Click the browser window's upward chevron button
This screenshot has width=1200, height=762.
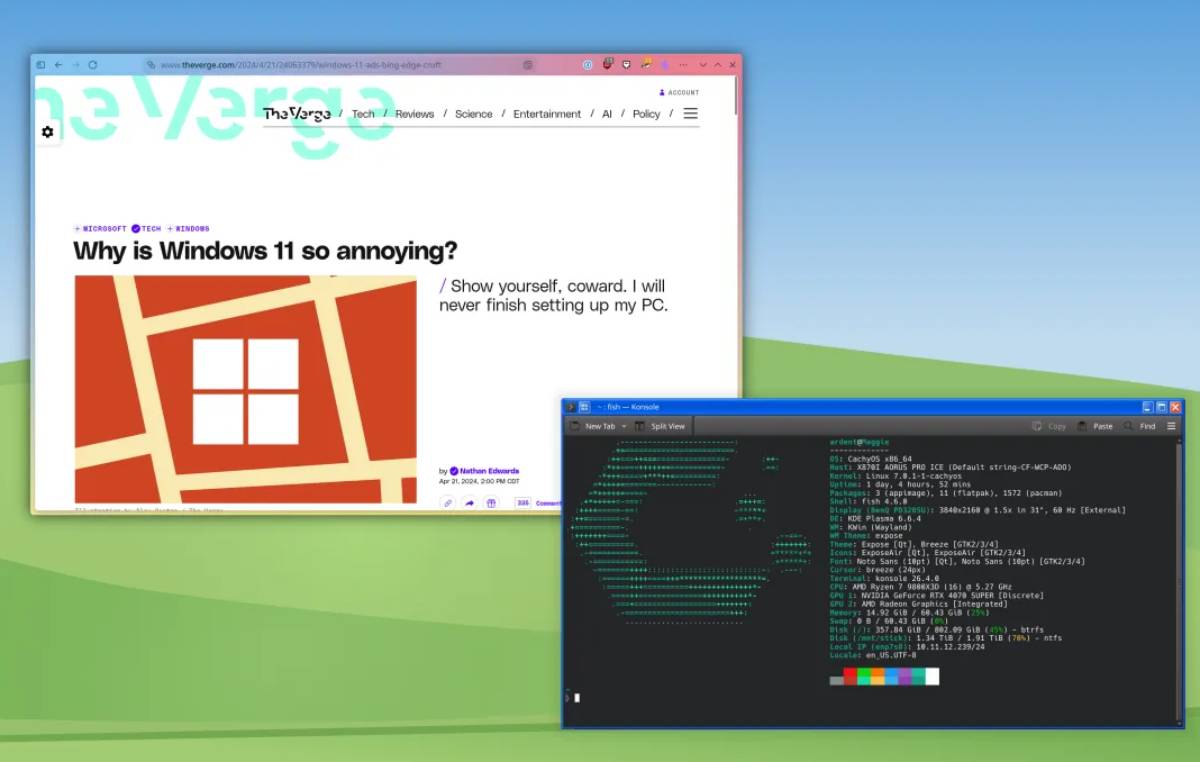point(717,65)
